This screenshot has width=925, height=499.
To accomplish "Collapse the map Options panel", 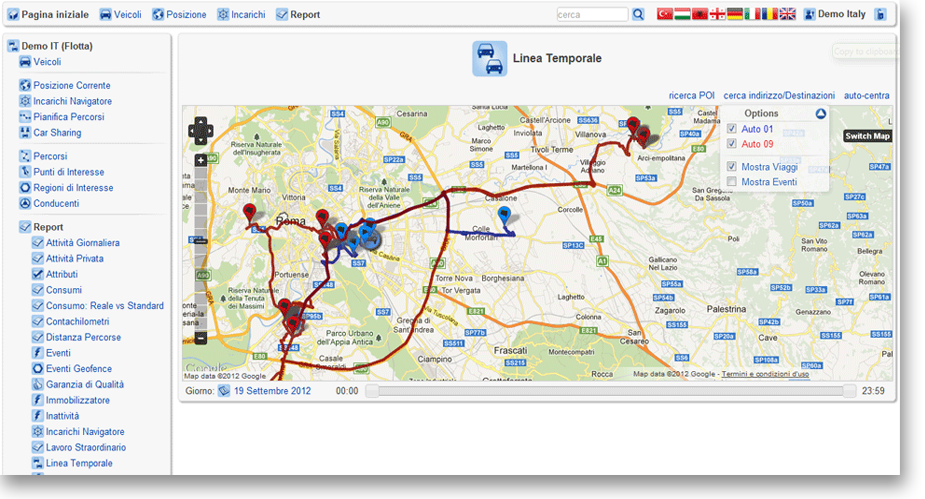I will point(821,113).
